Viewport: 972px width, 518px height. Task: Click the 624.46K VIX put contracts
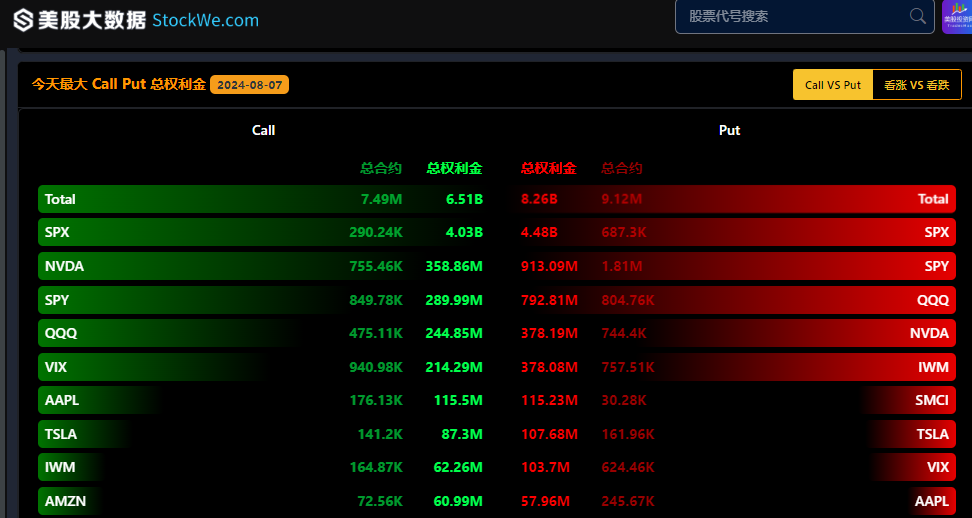click(x=627, y=467)
